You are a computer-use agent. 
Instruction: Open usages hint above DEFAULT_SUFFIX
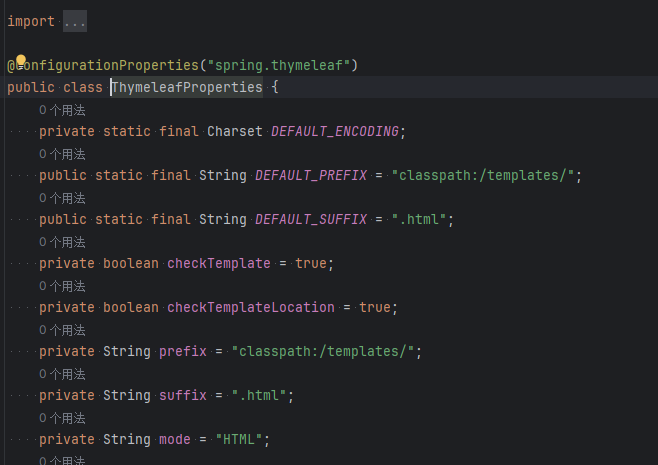point(62,198)
